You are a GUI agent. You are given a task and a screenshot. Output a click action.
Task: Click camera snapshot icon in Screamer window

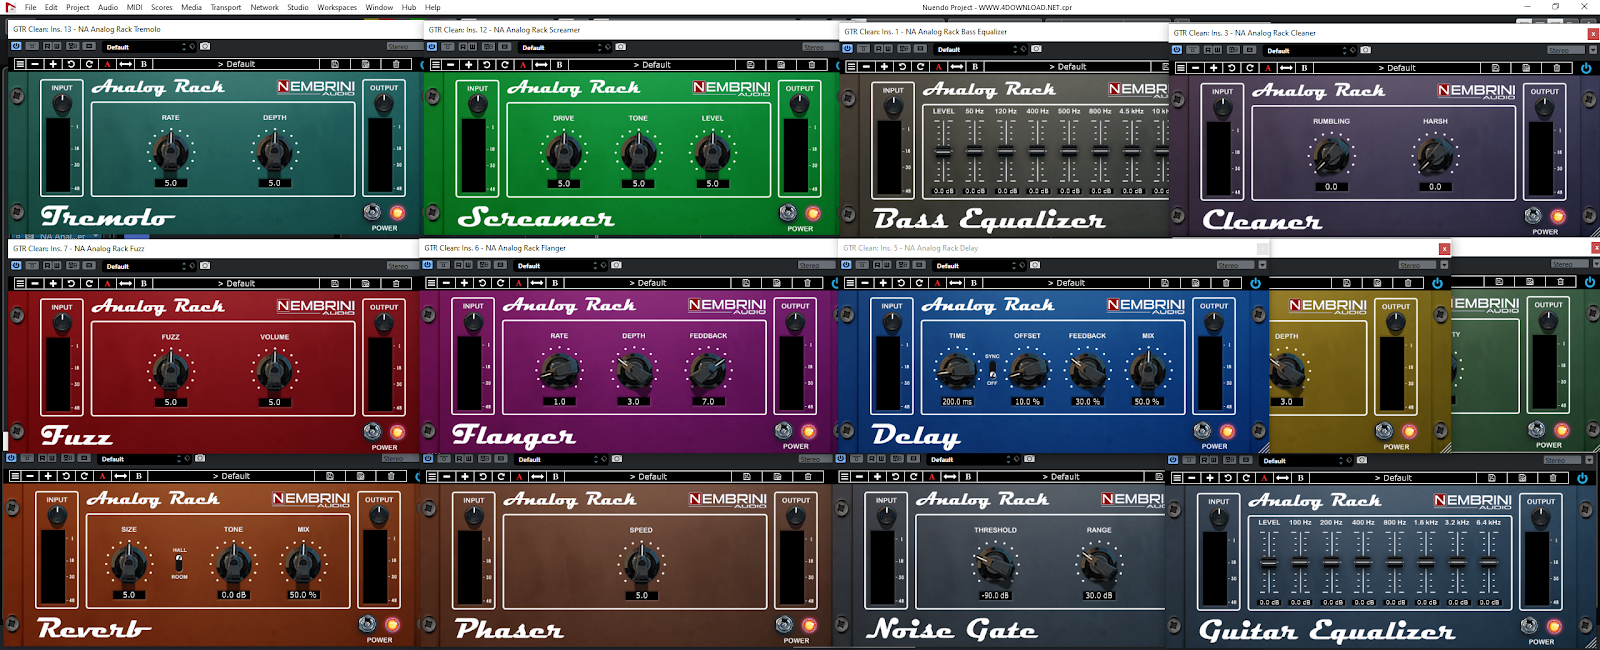point(621,47)
